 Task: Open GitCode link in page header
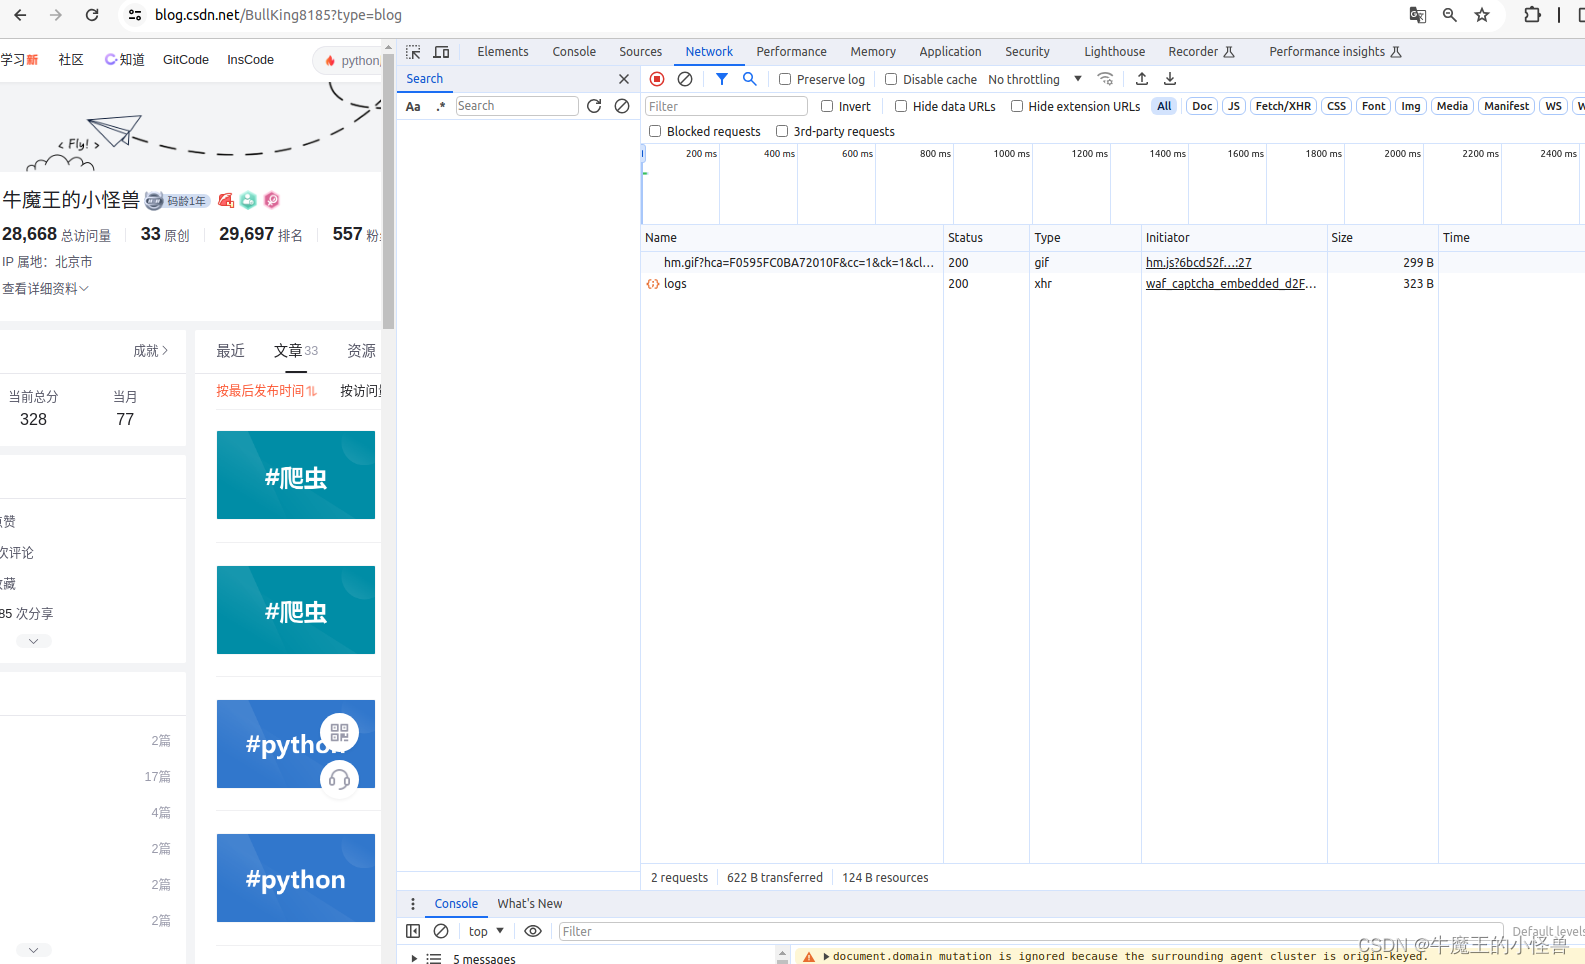(x=186, y=60)
